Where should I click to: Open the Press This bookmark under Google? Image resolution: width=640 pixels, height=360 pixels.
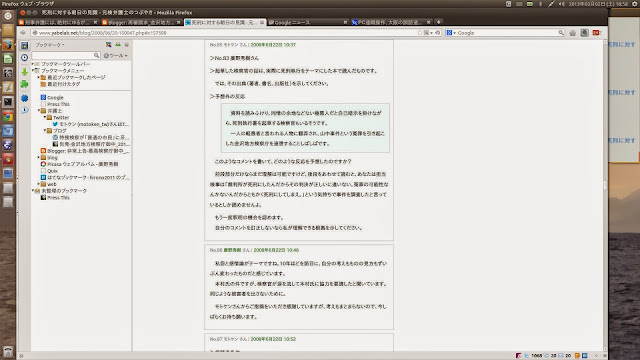coord(55,104)
